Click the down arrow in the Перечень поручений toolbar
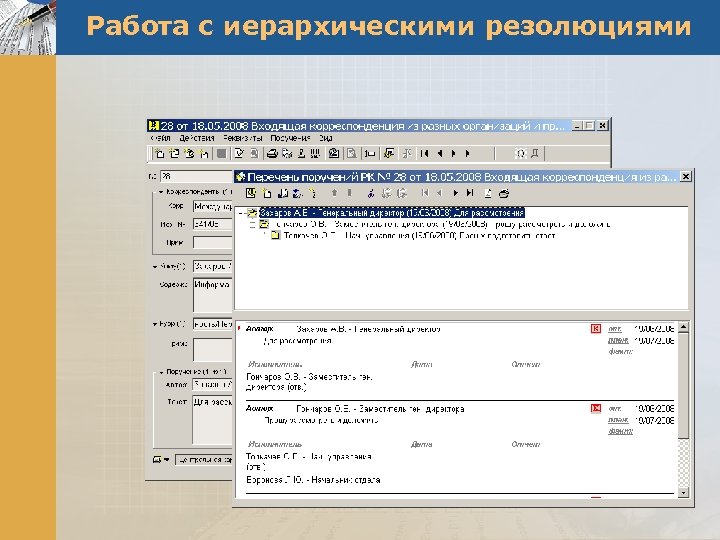The width and height of the screenshot is (720, 540). point(350,193)
